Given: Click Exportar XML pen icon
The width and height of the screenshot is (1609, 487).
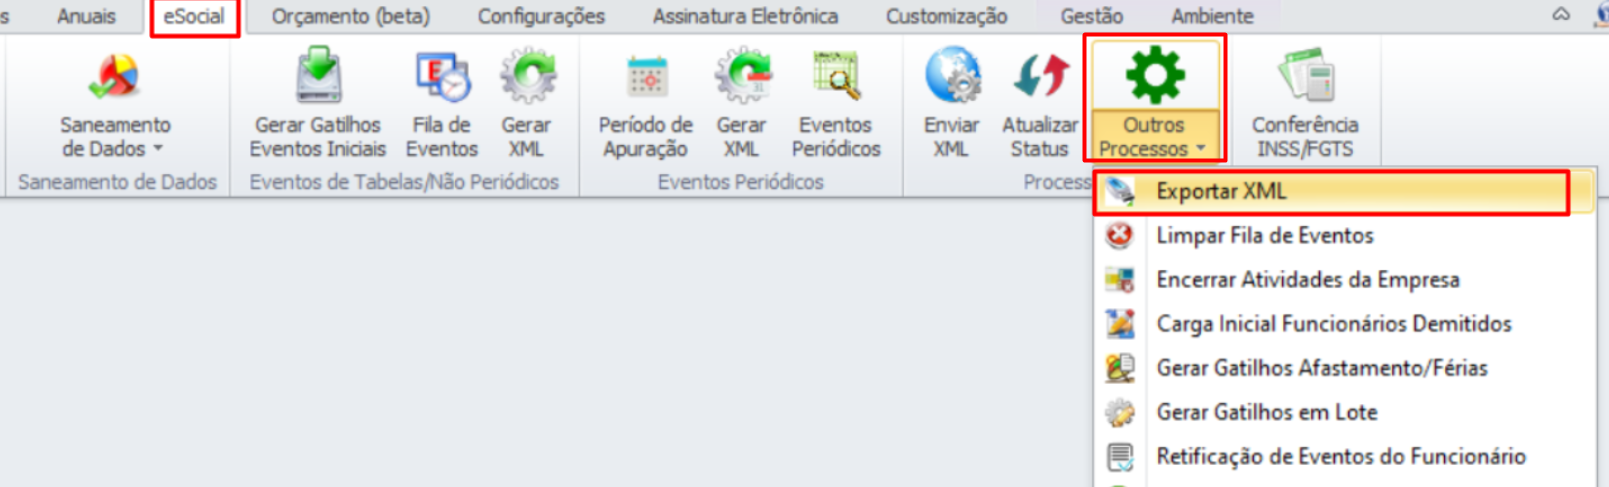Looking at the screenshot, I should (x=1120, y=192).
